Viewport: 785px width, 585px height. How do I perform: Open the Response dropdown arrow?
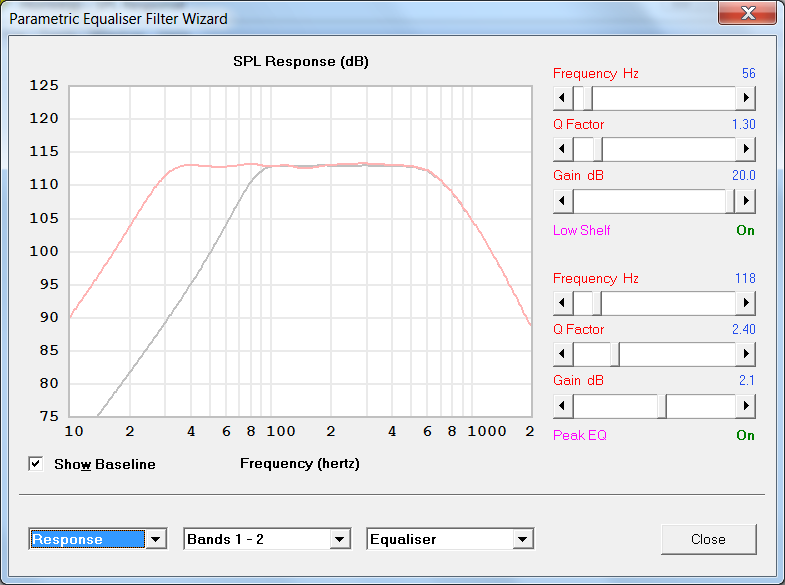pyautogui.click(x=156, y=539)
